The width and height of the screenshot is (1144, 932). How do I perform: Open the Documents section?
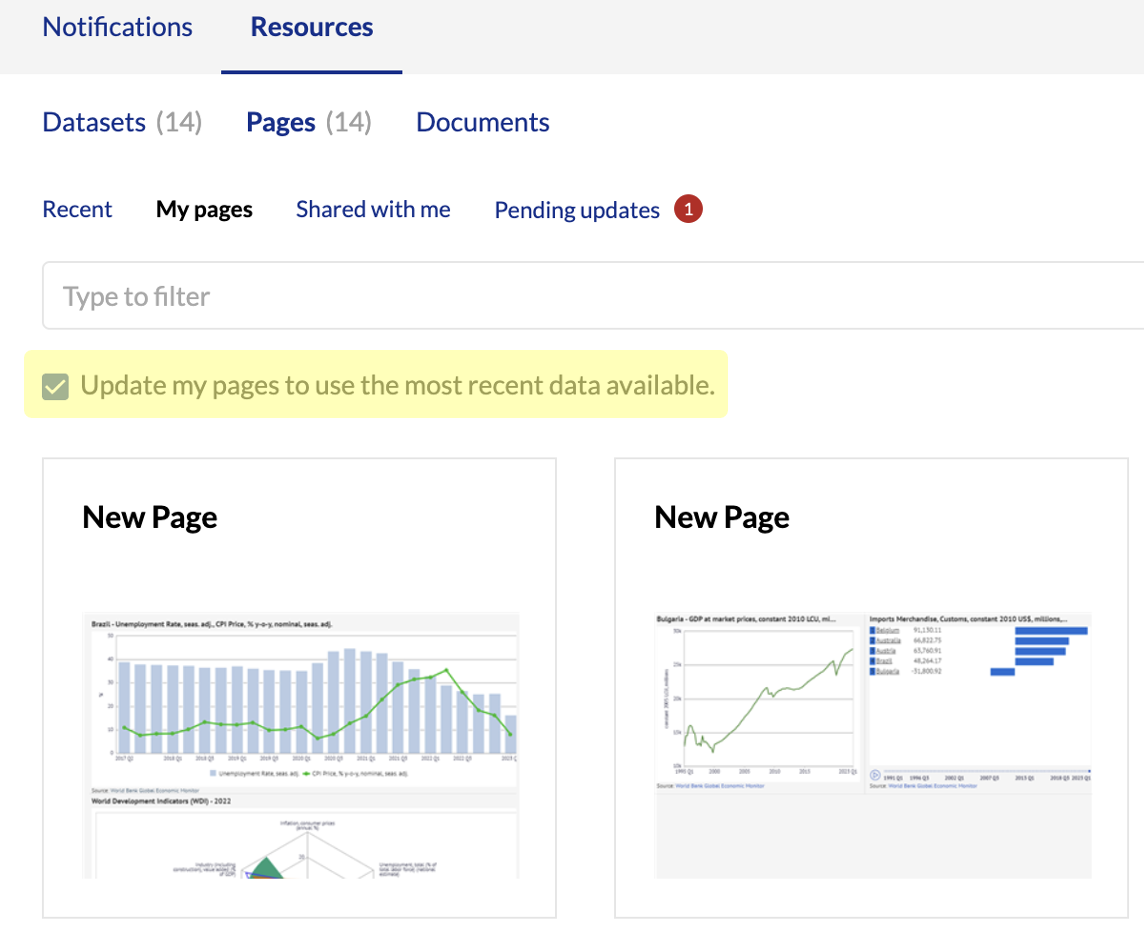(482, 122)
